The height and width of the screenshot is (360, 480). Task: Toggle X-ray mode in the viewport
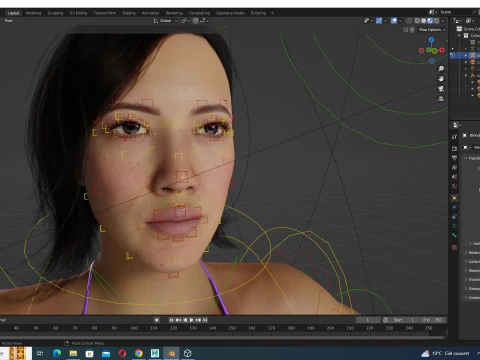coord(409,21)
